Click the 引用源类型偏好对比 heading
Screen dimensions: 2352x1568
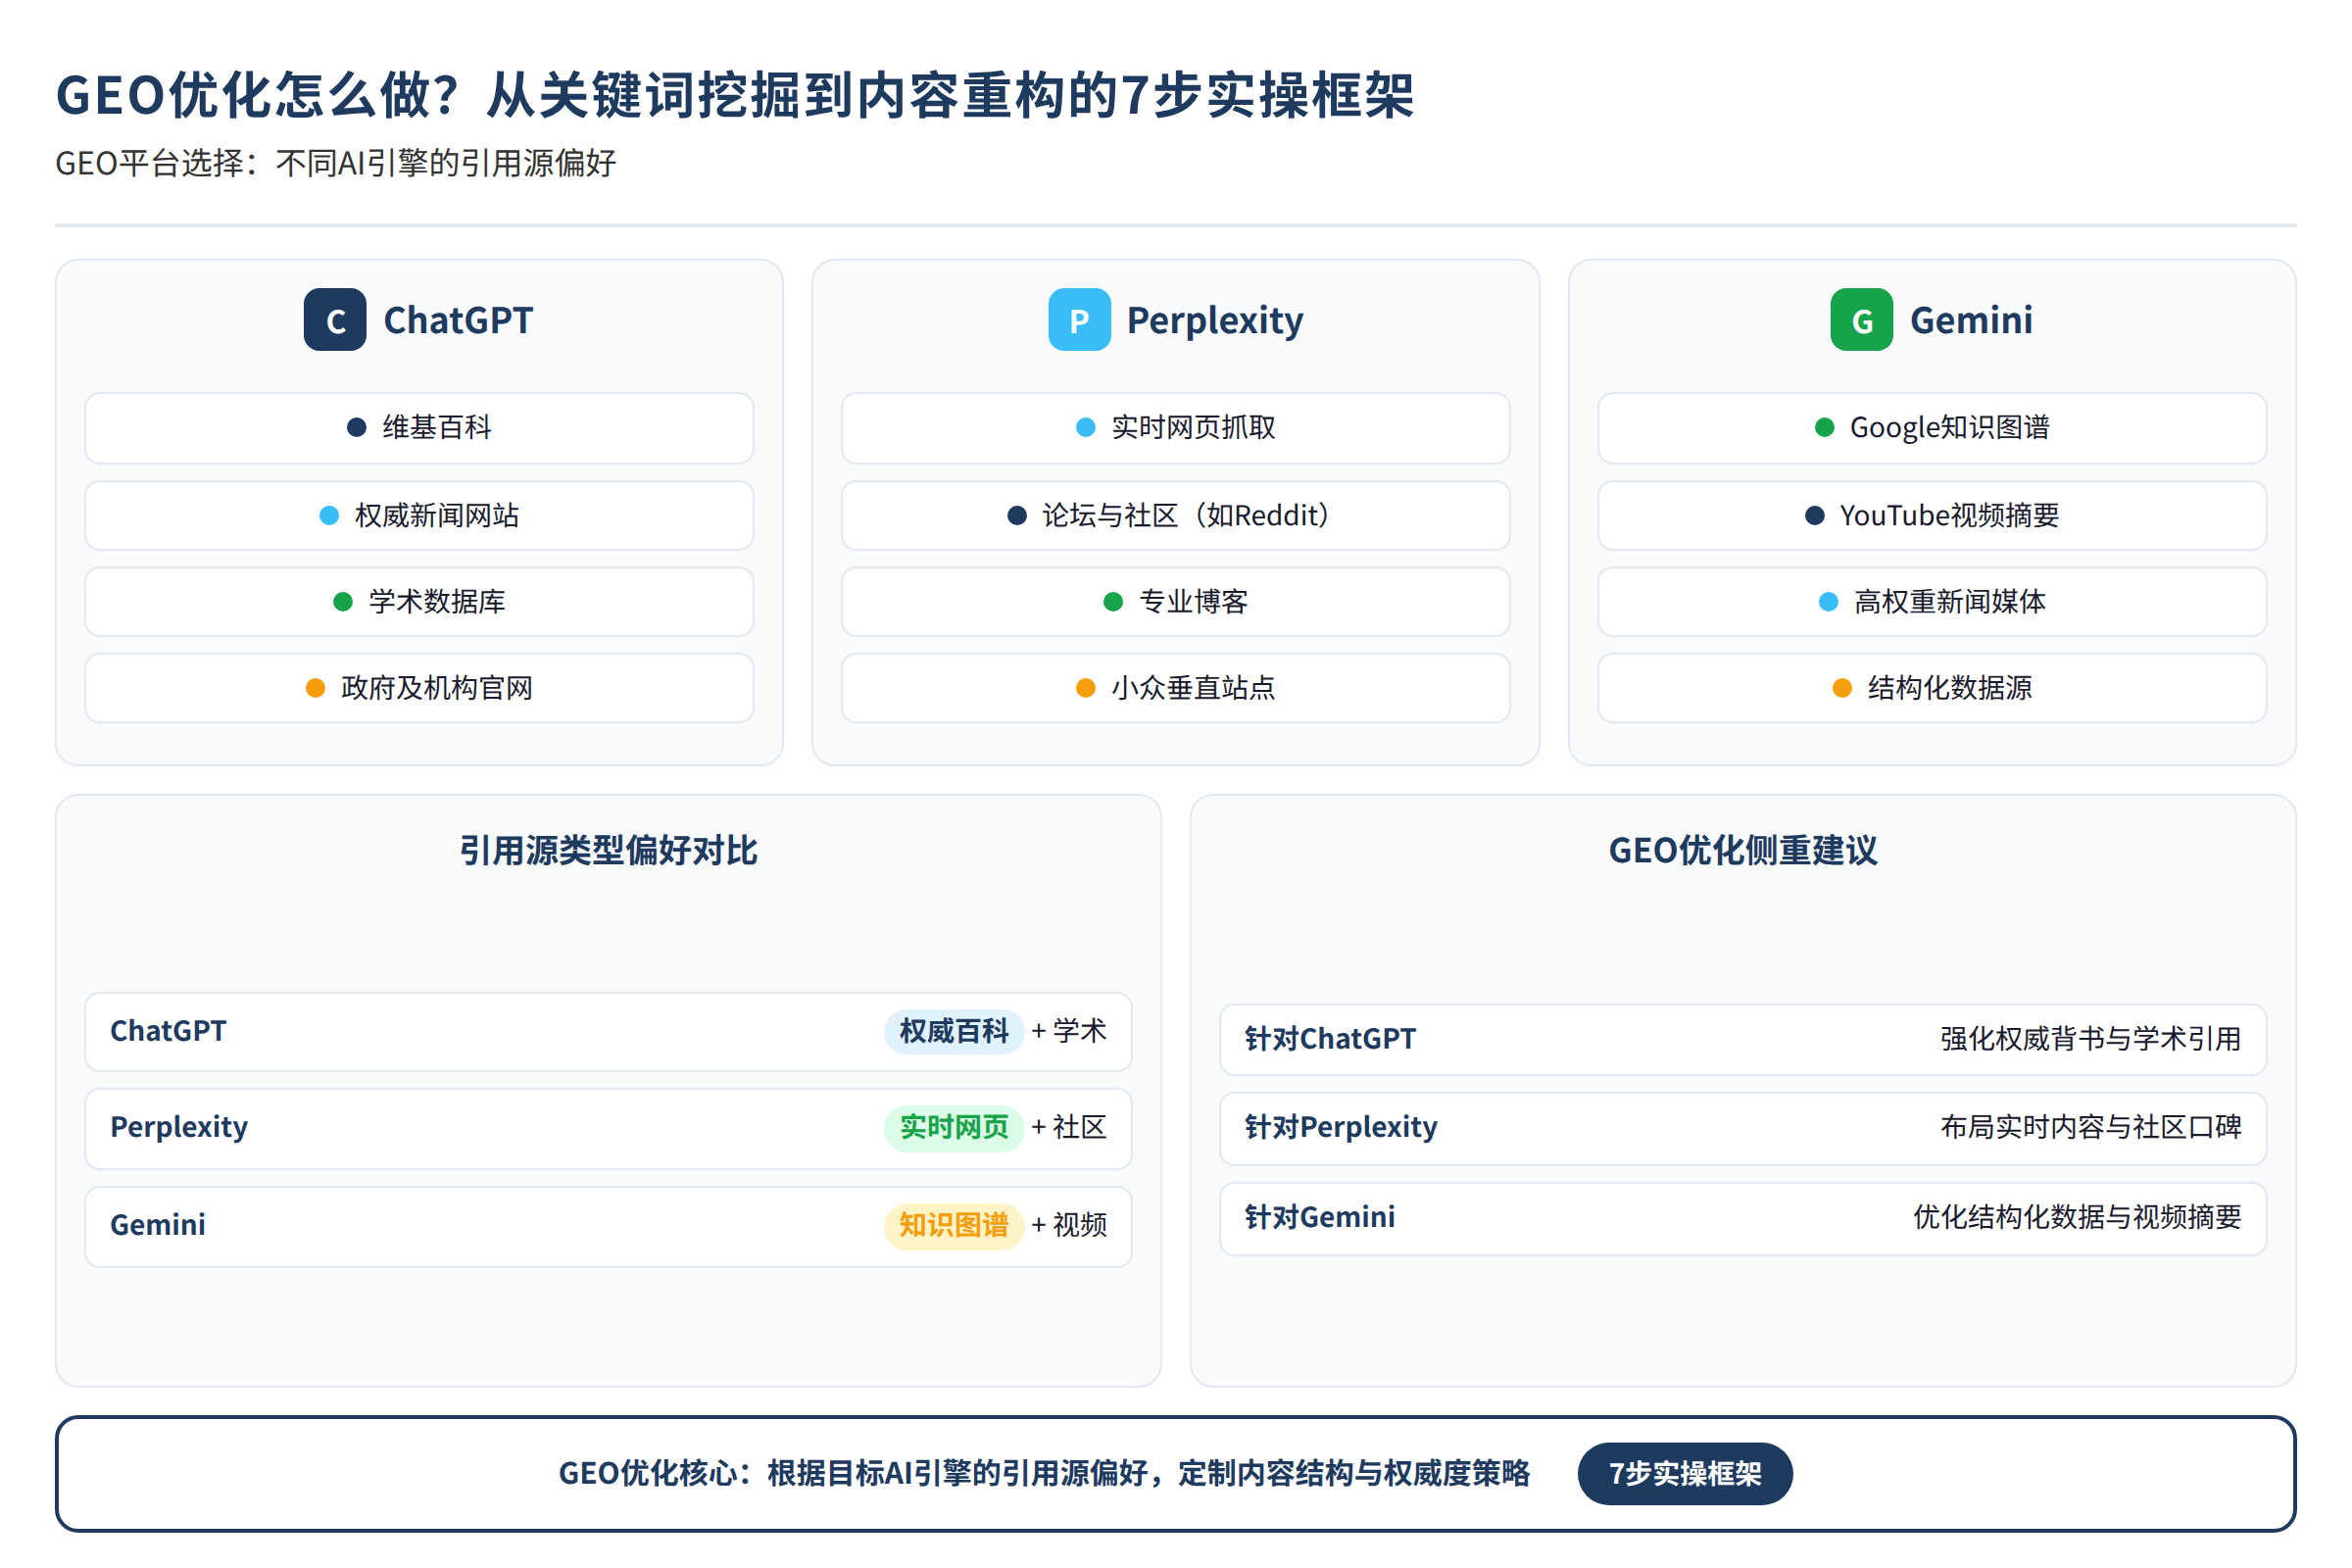click(608, 851)
